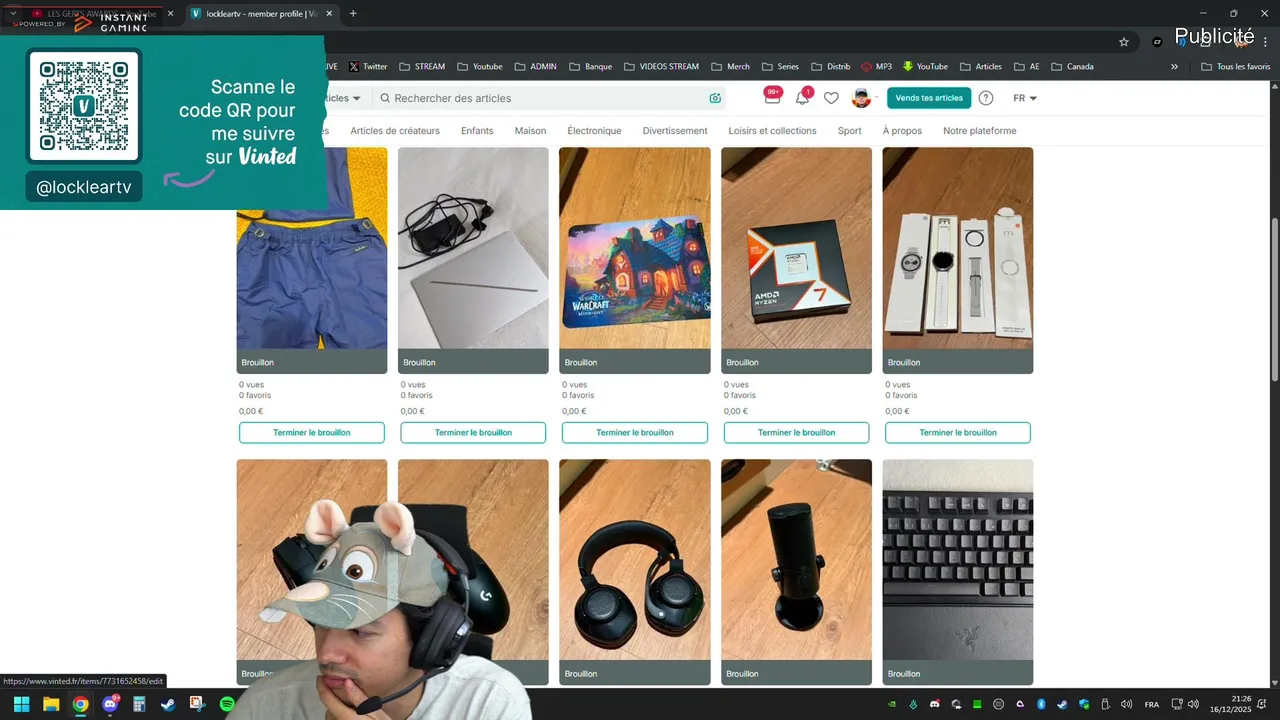Open the smartwatch item thumbnail
The width and height of the screenshot is (1280, 720).
[958, 260]
